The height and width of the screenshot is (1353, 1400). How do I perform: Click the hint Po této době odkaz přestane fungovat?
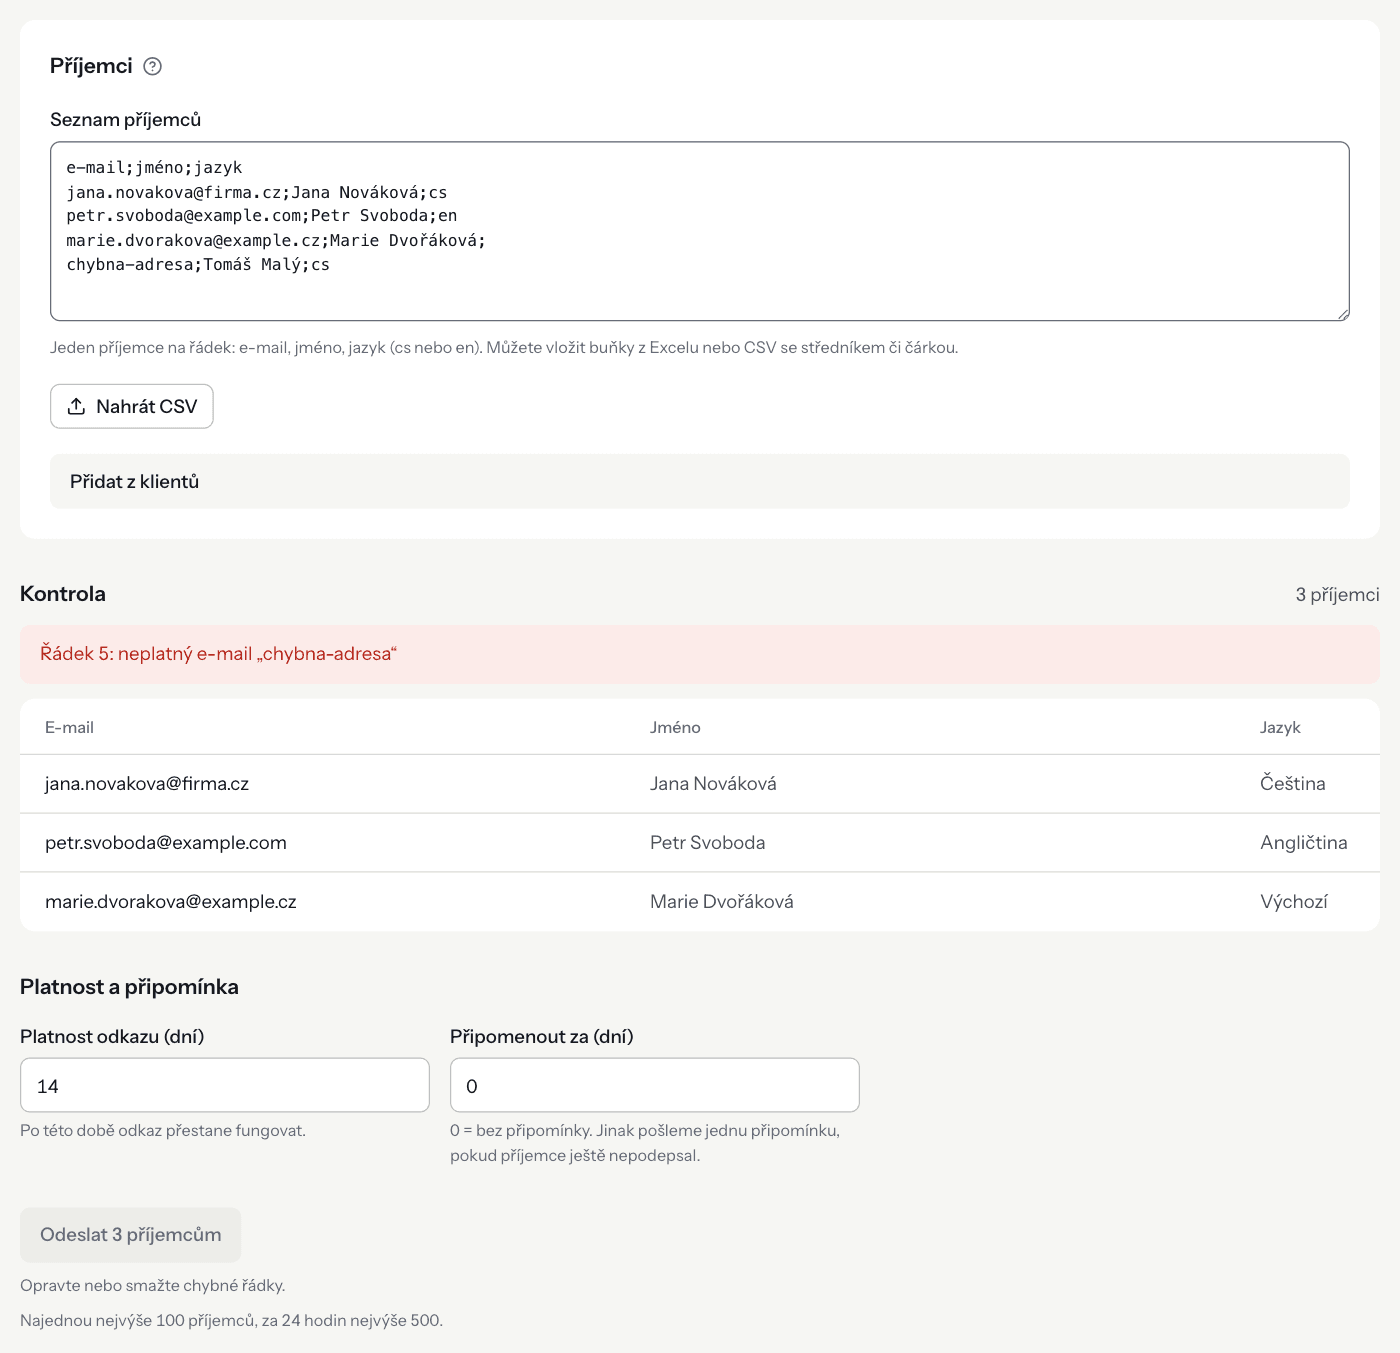click(x=163, y=1131)
